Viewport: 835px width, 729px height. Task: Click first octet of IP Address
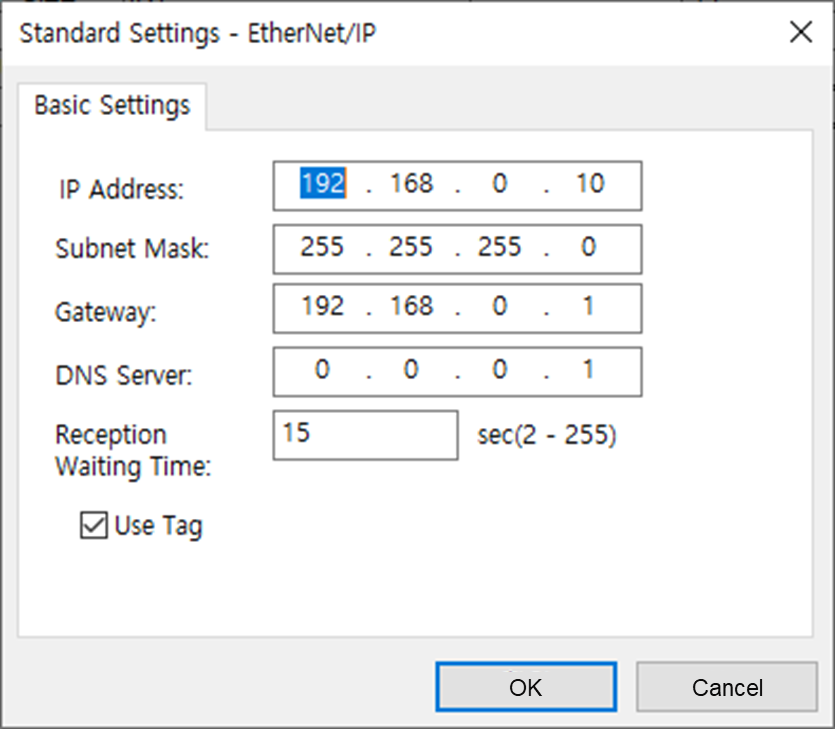(x=321, y=185)
